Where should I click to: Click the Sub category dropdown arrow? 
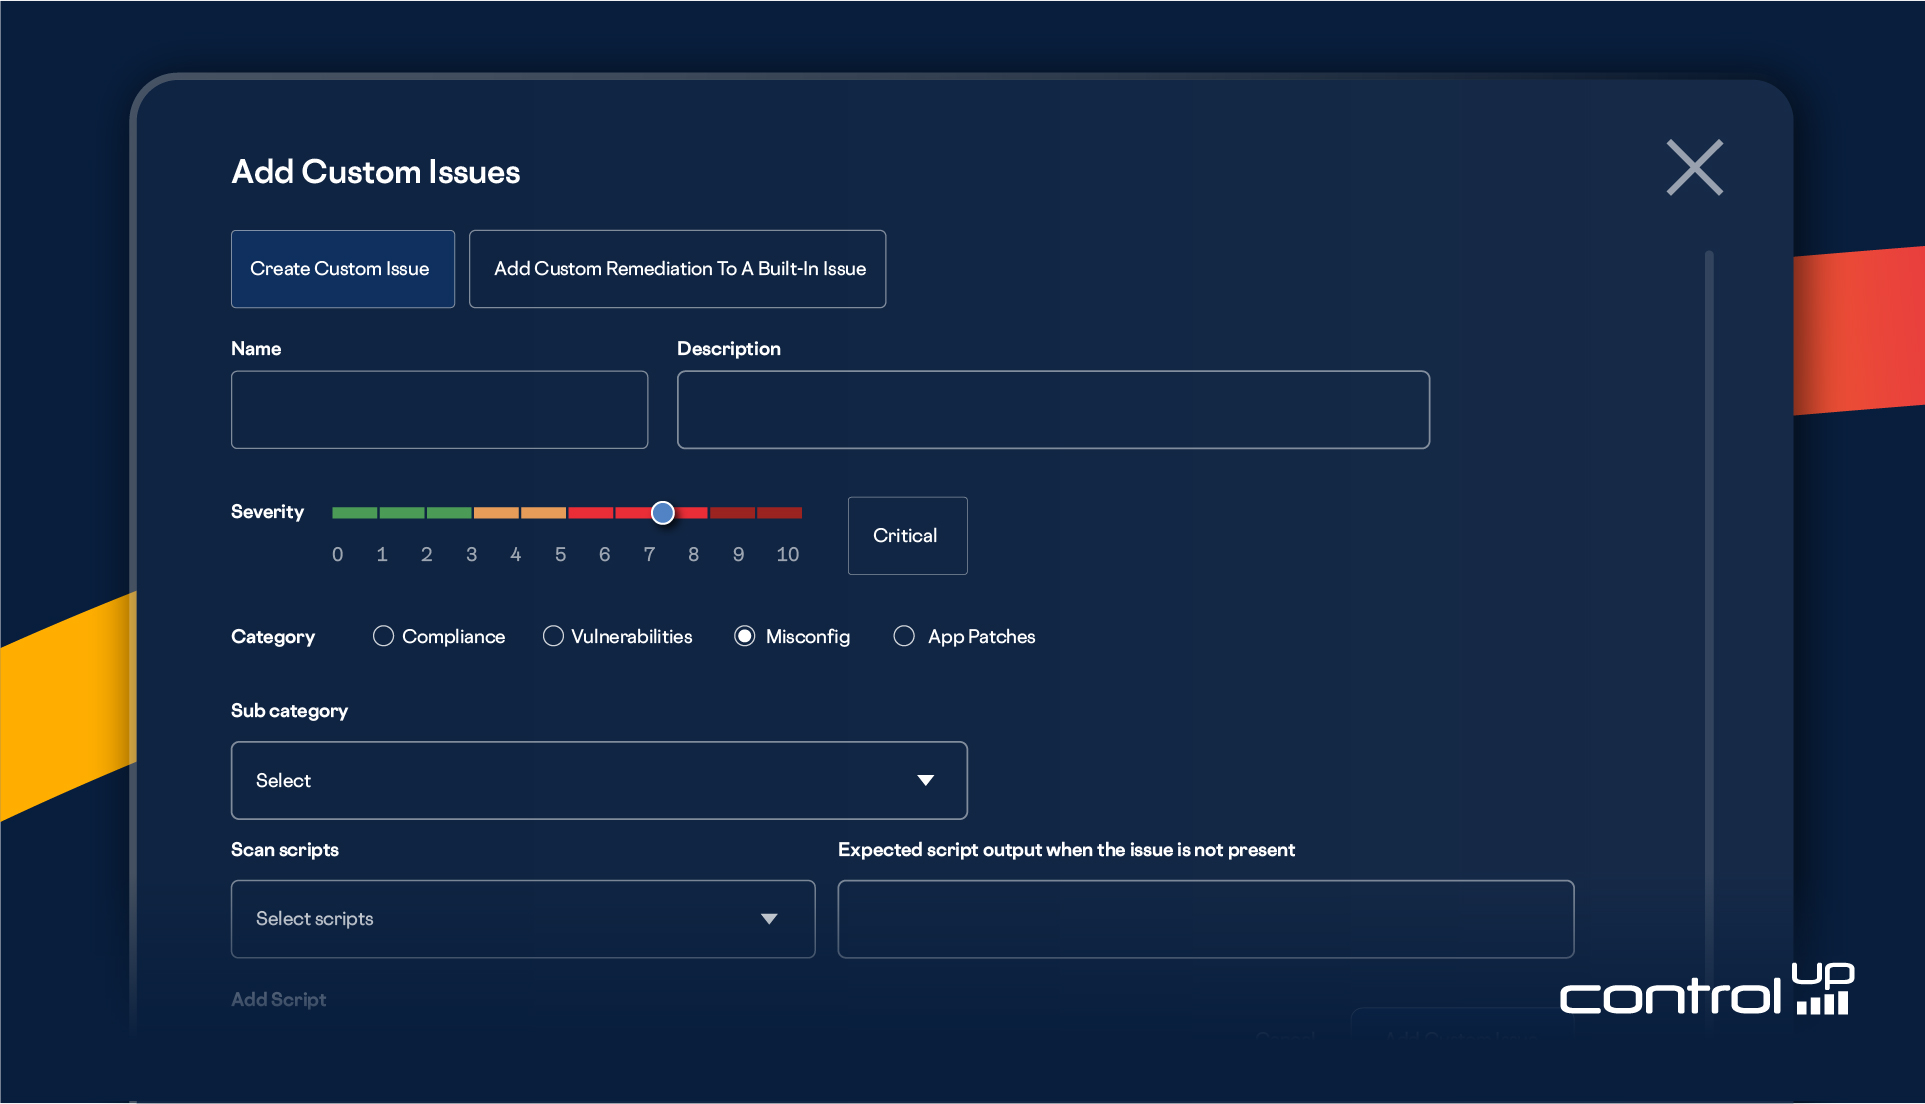[x=926, y=780]
